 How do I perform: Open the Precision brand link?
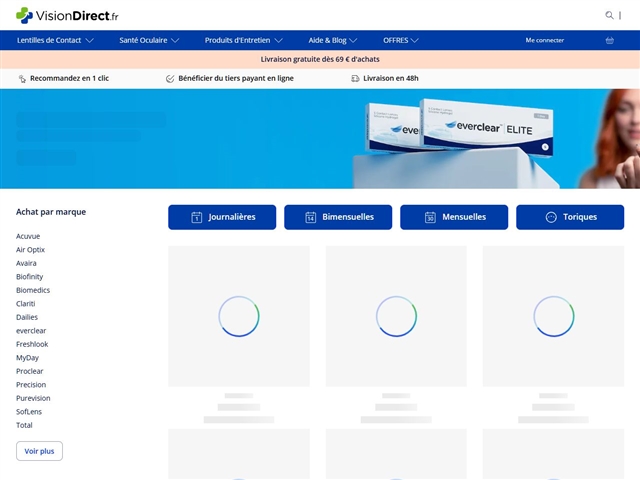[x=31, y=384]
